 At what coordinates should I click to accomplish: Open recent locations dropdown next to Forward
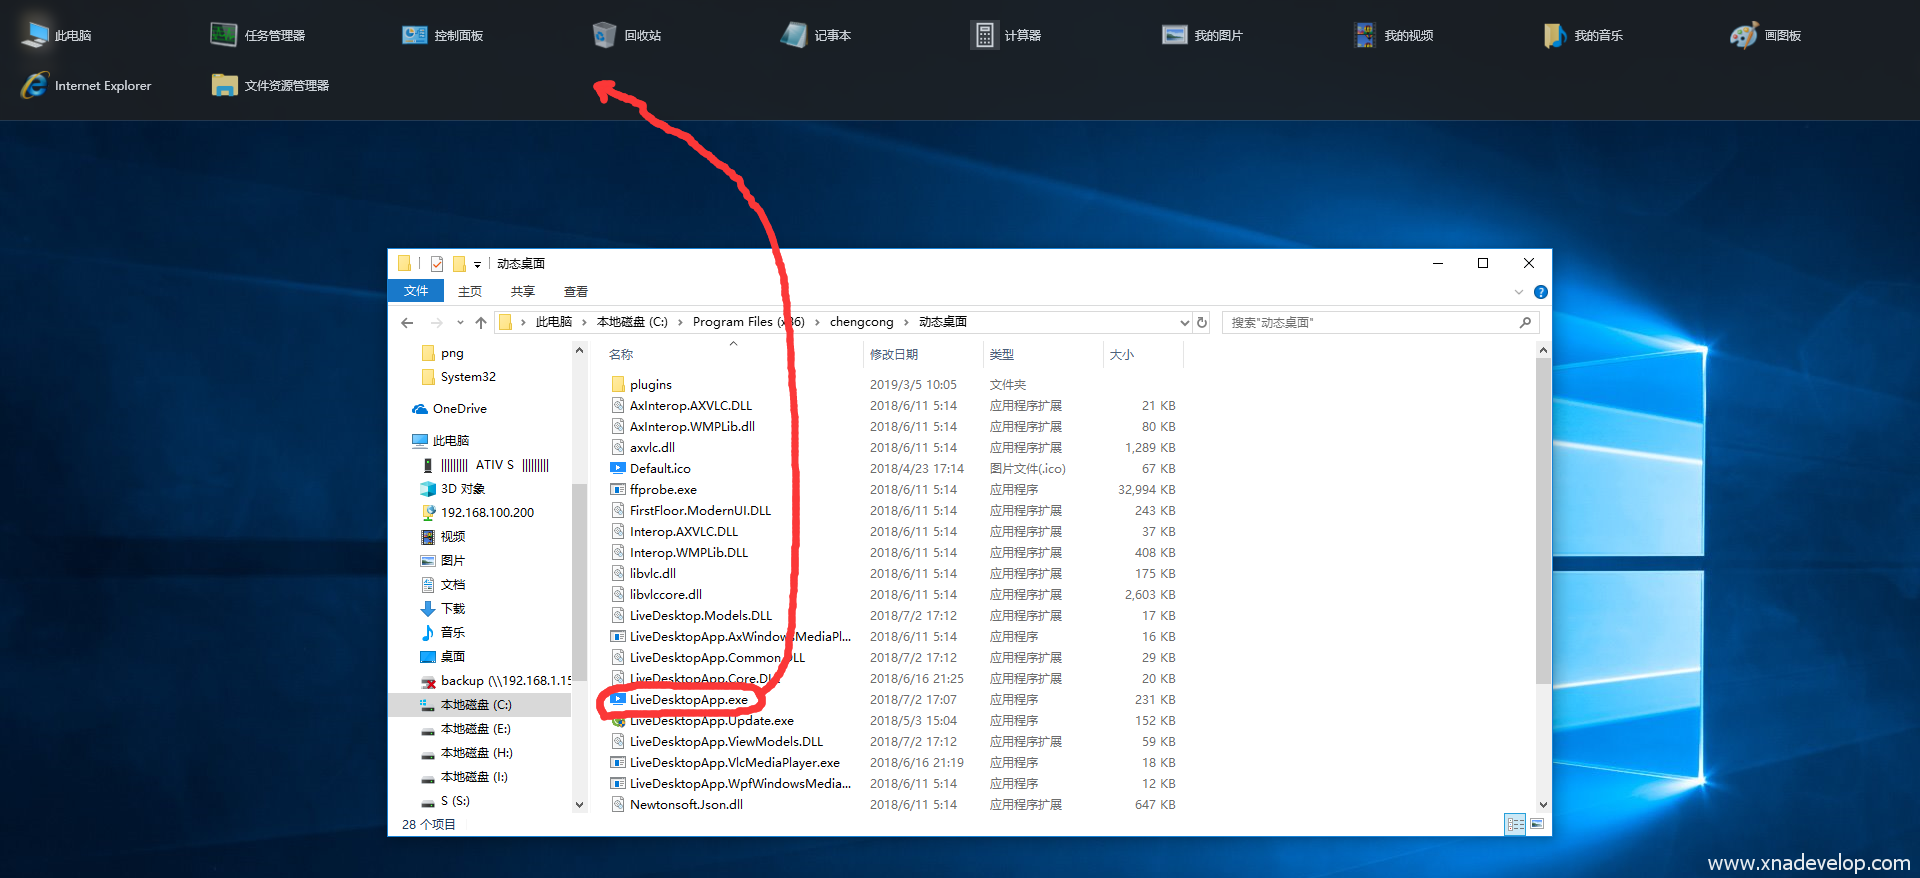(x=460, y=322)
